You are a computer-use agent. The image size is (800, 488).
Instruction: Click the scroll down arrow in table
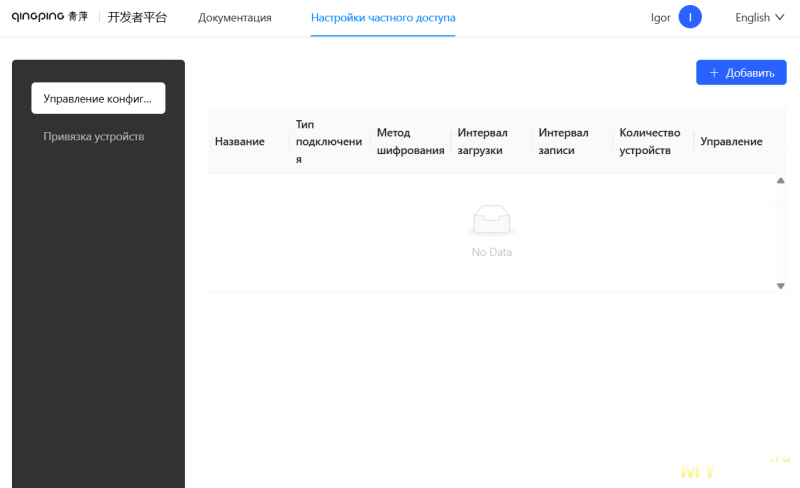(x=780, y=286)
